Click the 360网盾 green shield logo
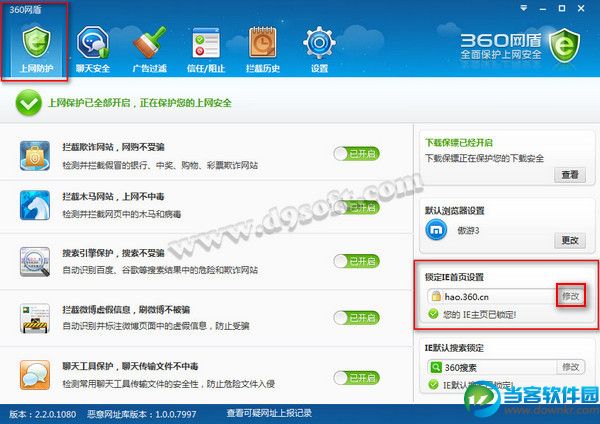The image size is (600, 424). (x=564, y=45)
